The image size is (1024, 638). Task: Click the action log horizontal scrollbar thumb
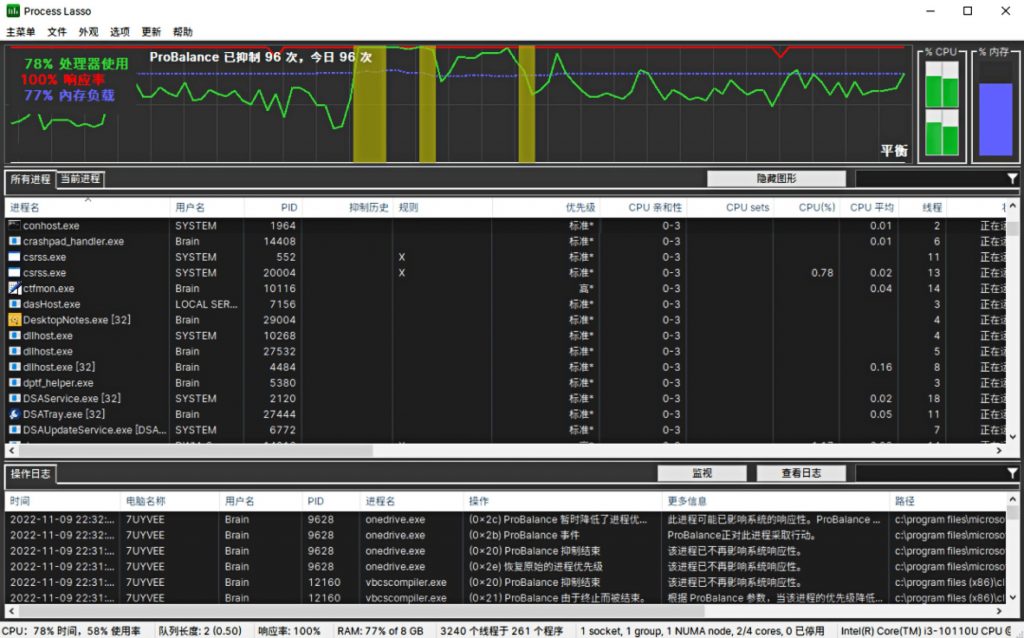coord(361,611)
